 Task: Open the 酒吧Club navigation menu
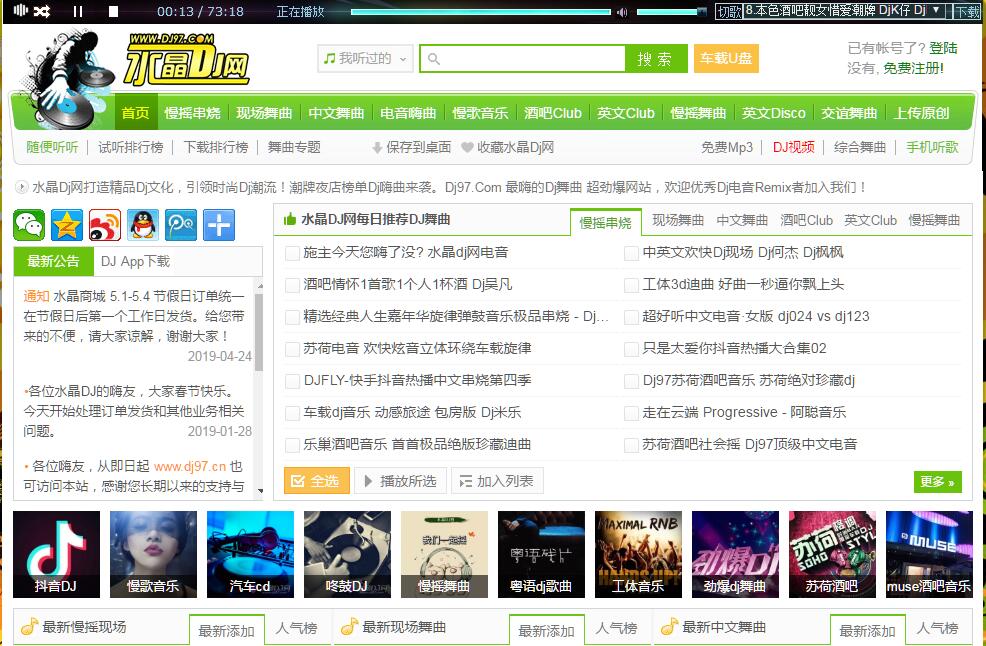tap(553, 113)
